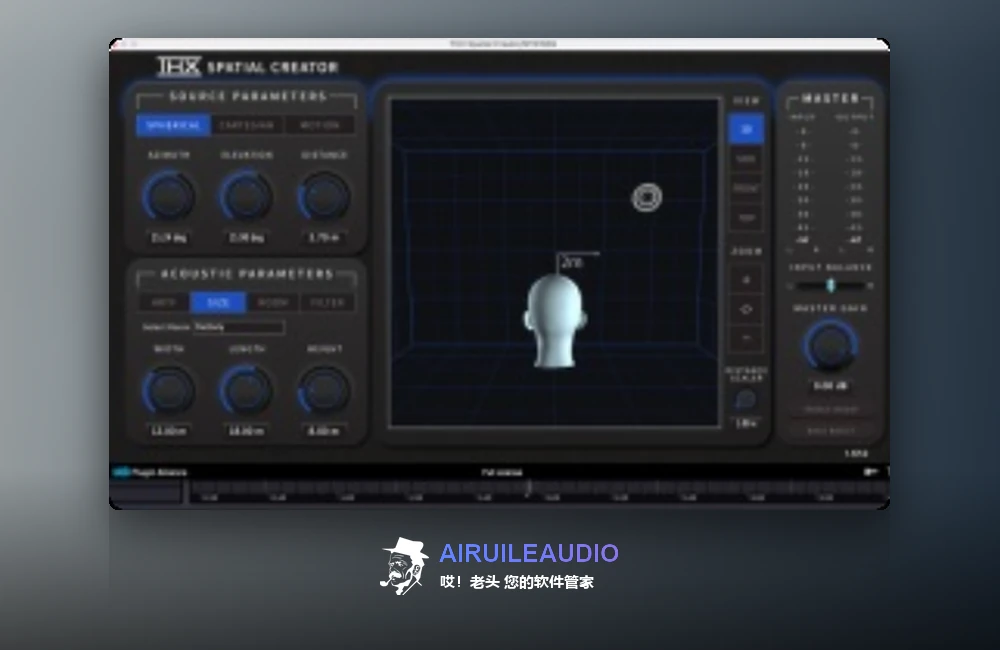Click the Width value field
The width and height of the screenshot is (1000, 650).
click(x=169, y=431)
